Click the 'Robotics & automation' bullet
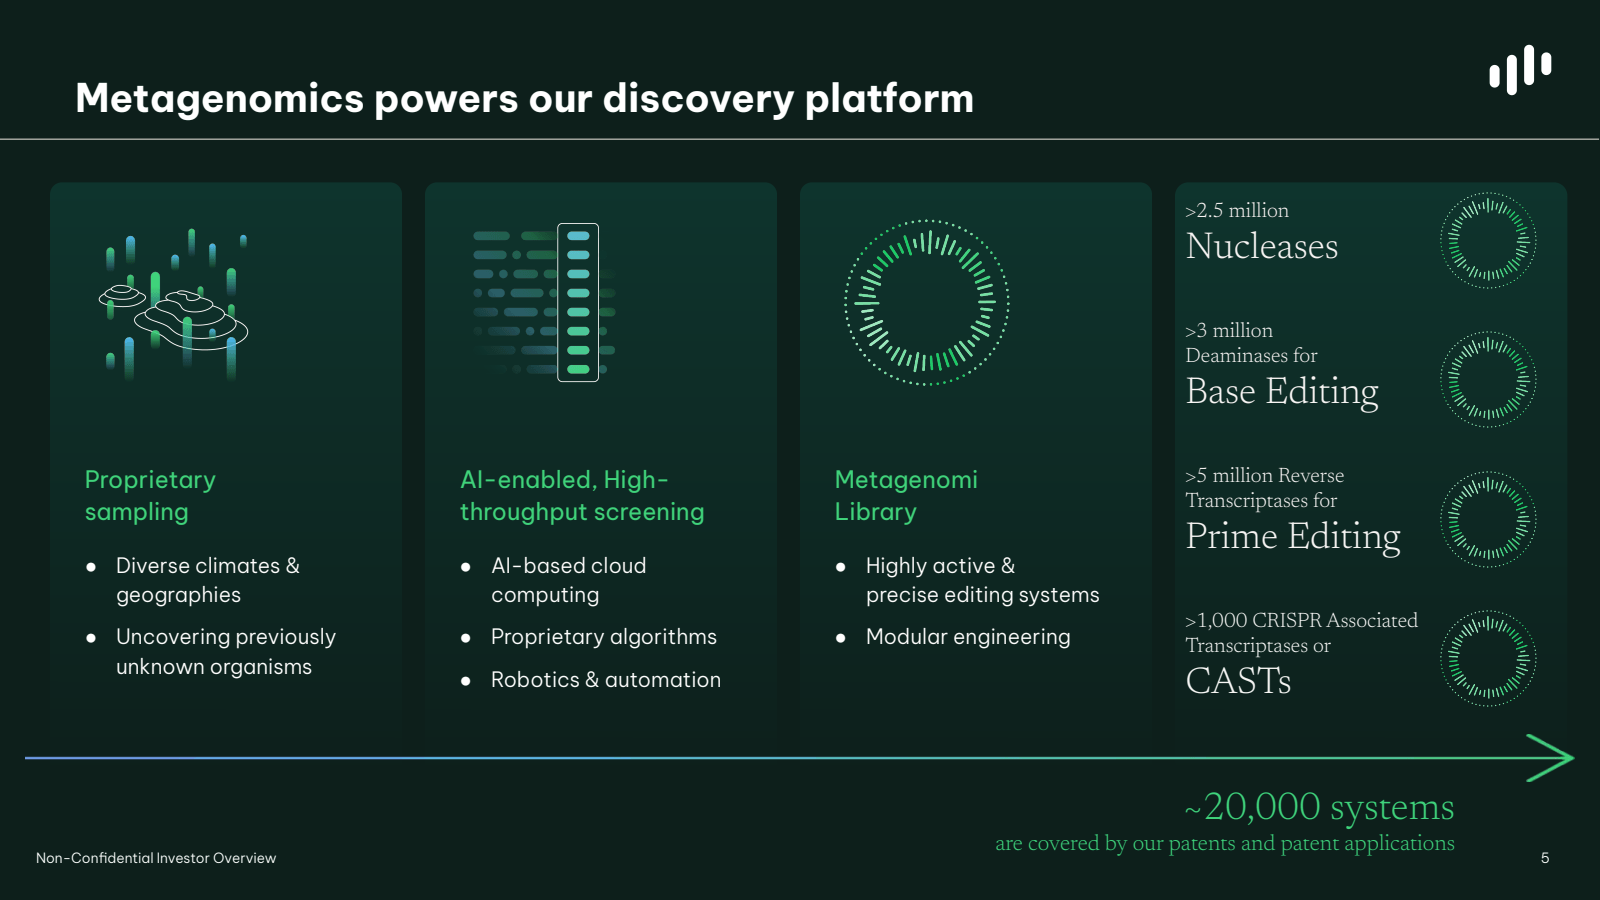The height and width of the screenshot is (900, 1600). pos(606,680)
